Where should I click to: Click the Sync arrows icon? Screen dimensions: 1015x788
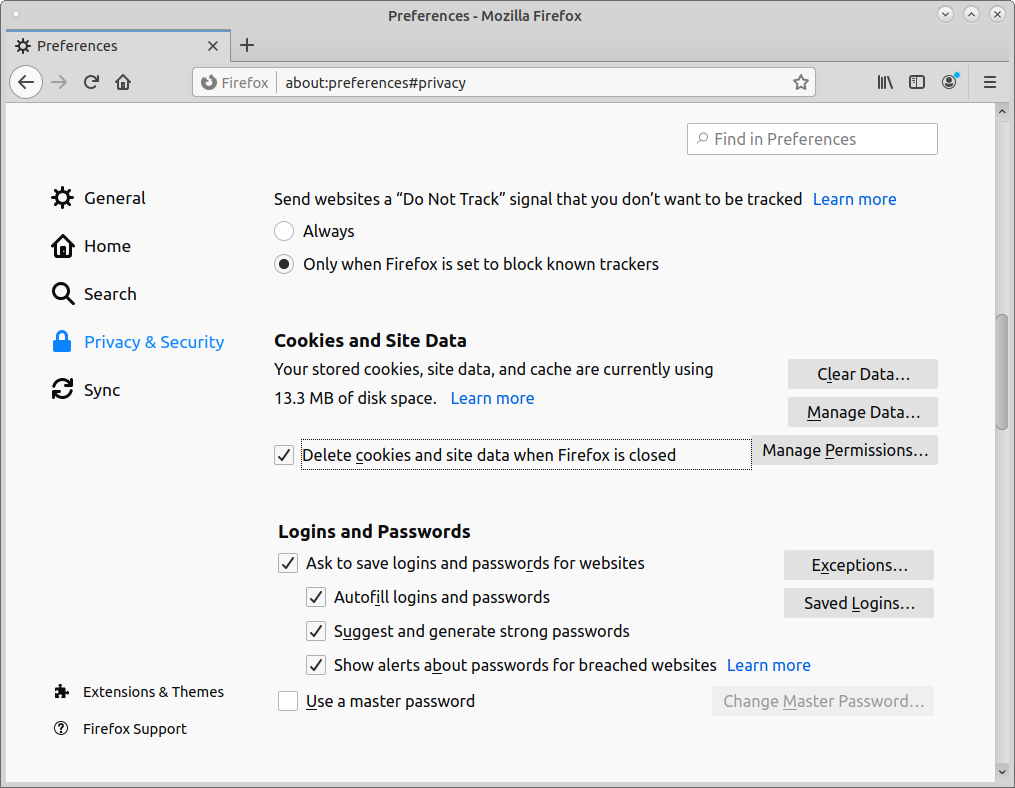click(63, 389)
